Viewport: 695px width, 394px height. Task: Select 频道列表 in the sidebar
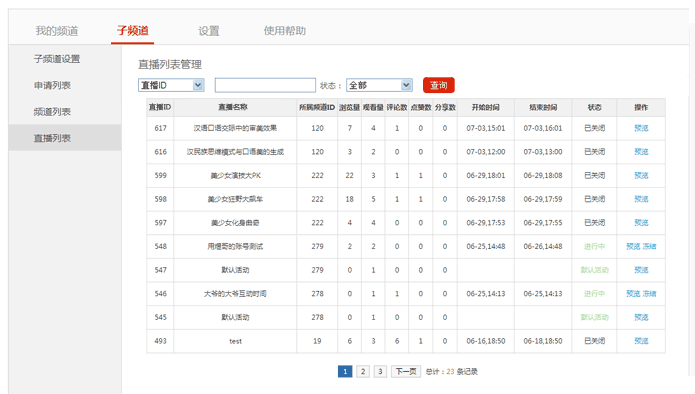52,112
